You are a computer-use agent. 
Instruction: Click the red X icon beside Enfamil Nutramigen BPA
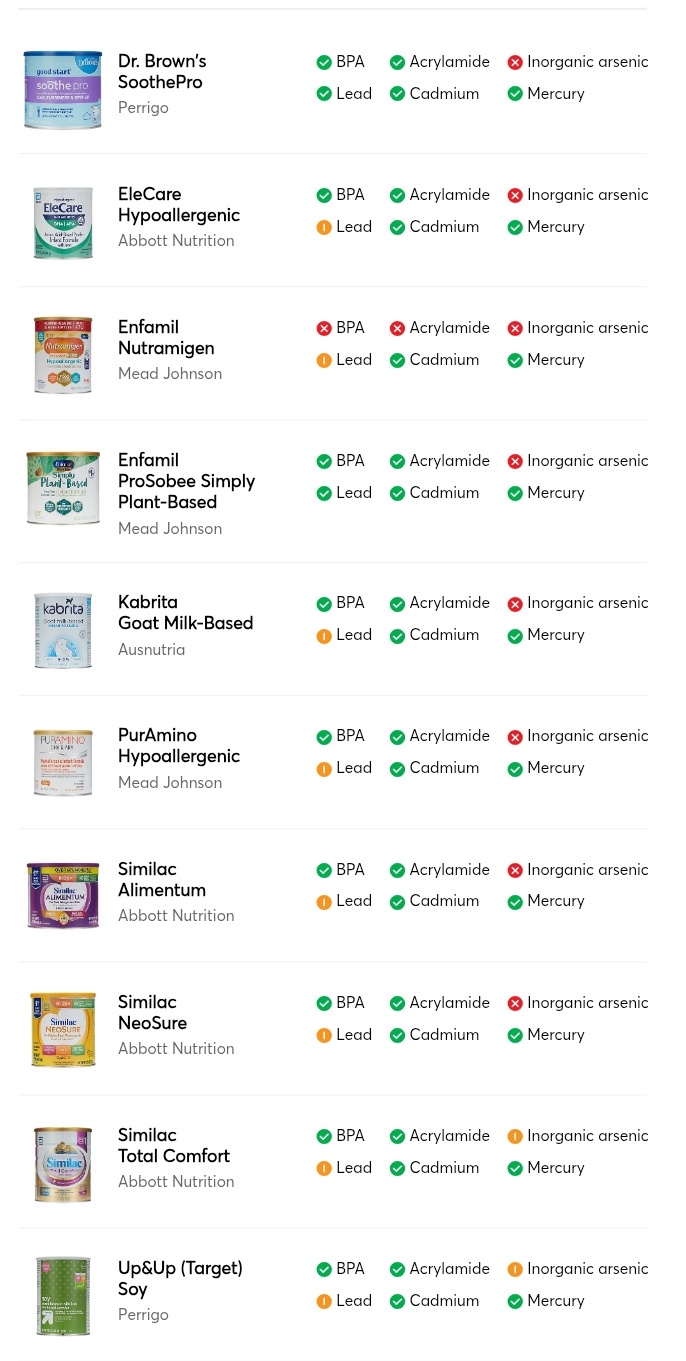point(324,329)
